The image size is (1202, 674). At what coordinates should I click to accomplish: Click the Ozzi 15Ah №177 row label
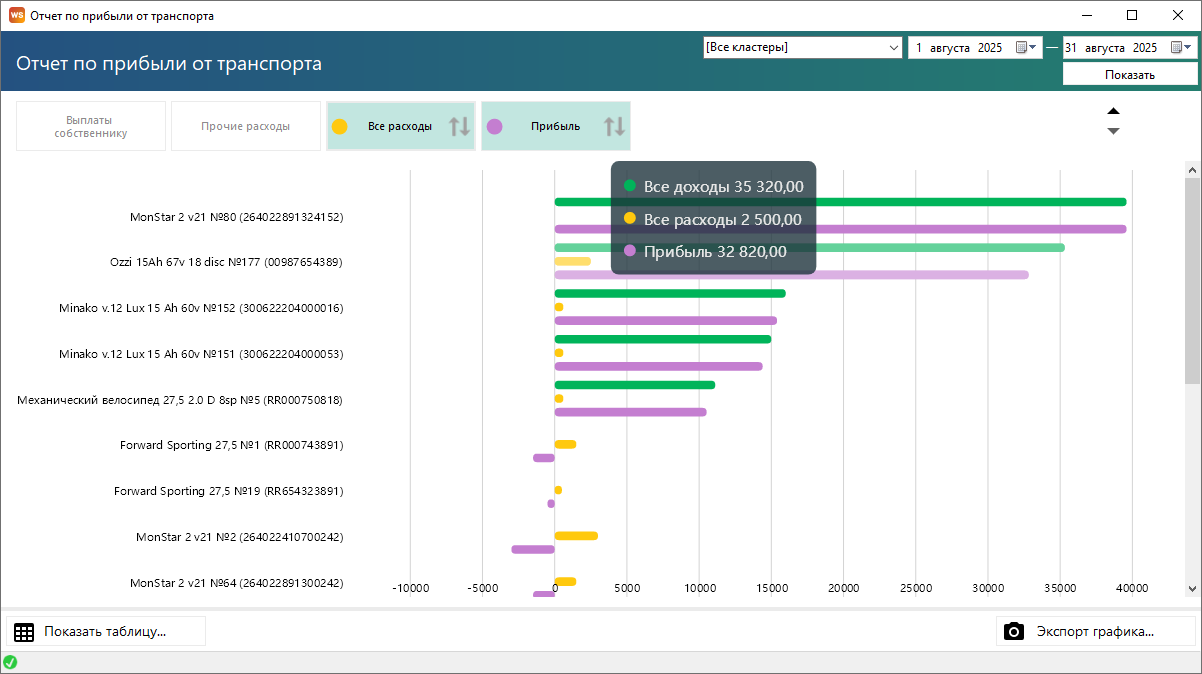pyautogui.click(x=226, y=262)
